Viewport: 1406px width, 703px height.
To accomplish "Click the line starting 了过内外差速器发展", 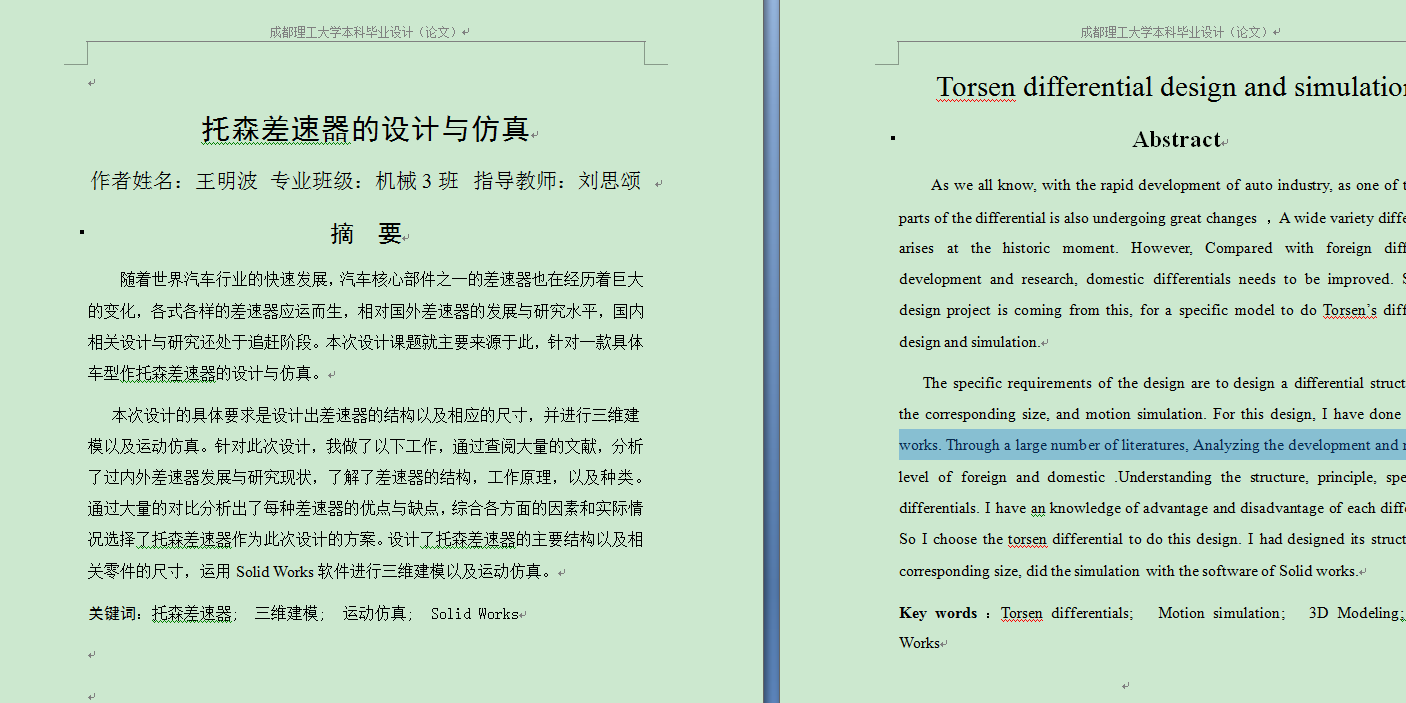I will click(x=366, y=477).
